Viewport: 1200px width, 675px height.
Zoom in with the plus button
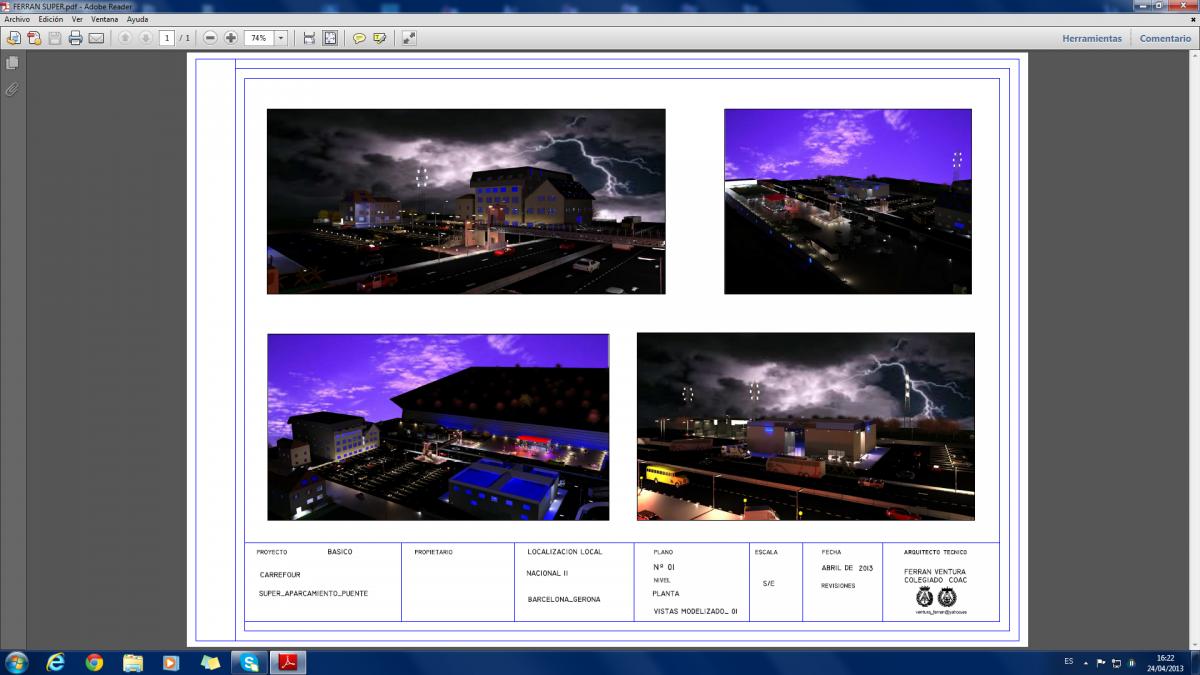pyautogui.click(x=231, y=38)
